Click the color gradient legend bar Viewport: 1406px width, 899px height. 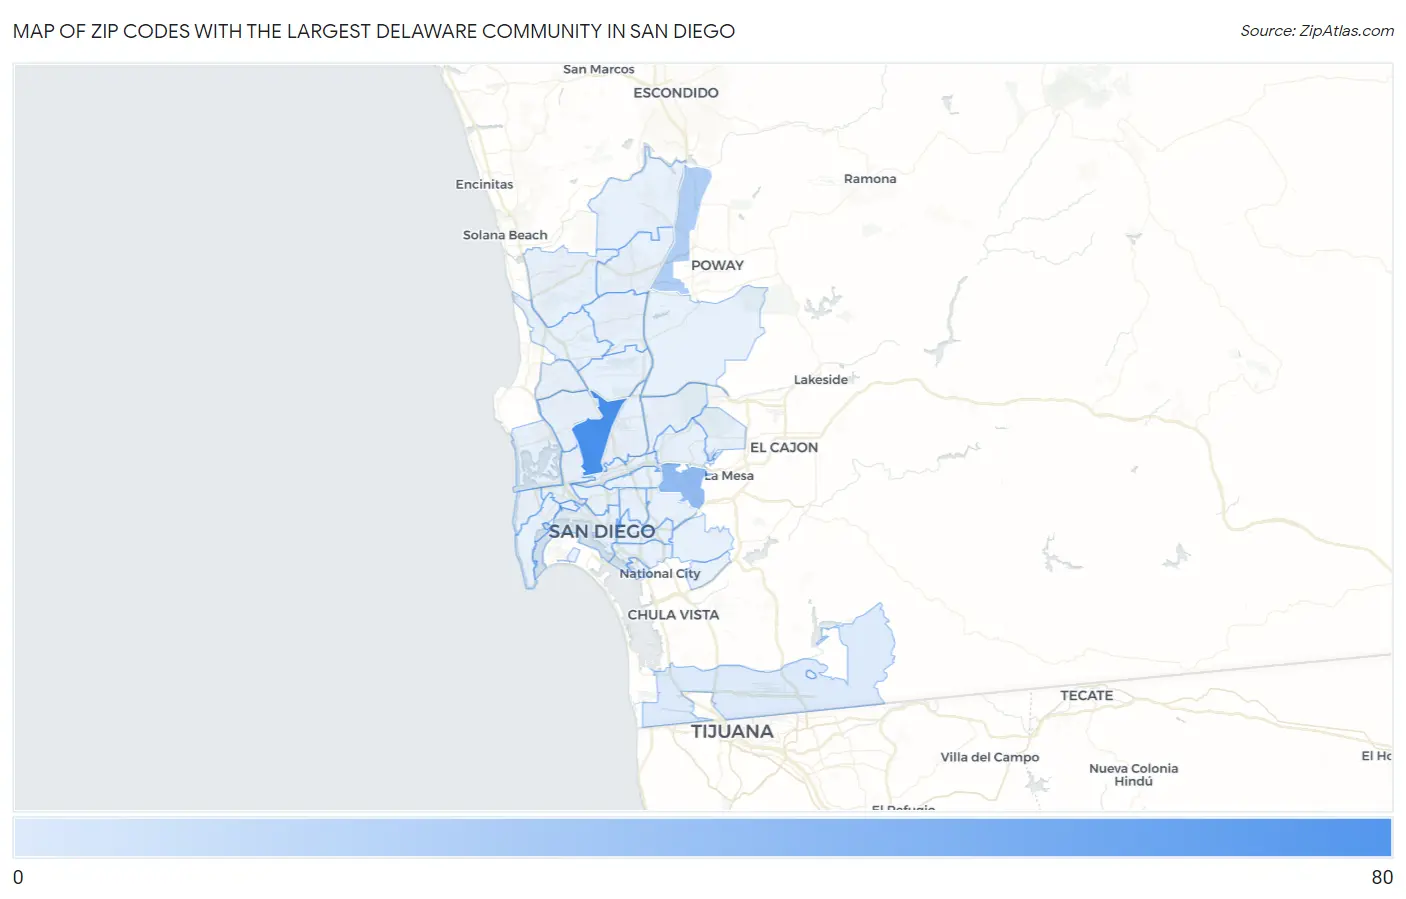coord(703,837)
